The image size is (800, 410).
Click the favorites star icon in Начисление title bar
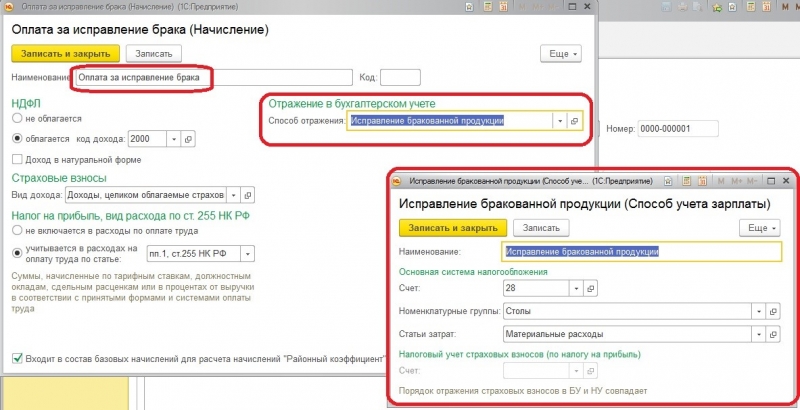pyautogui.click(x=468, y=6)
